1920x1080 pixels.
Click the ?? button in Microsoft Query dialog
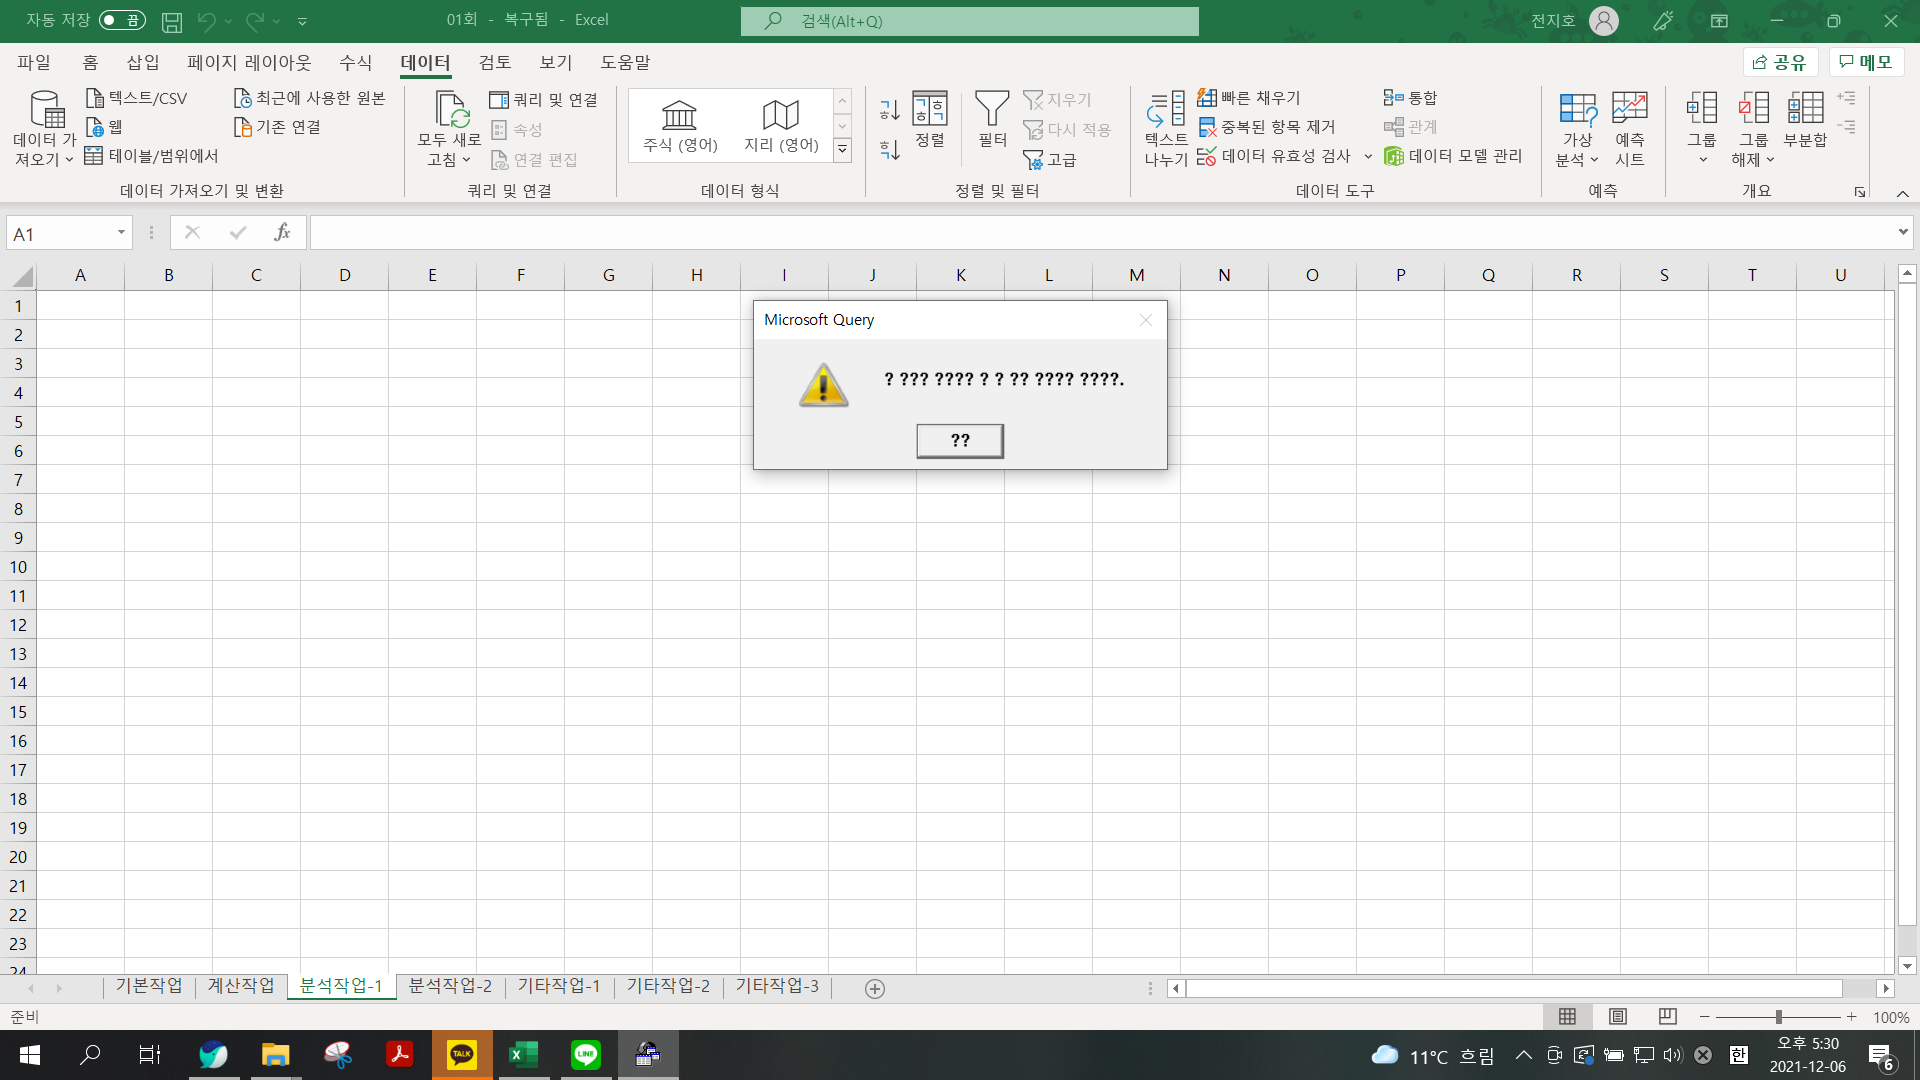tap(959, 440)
